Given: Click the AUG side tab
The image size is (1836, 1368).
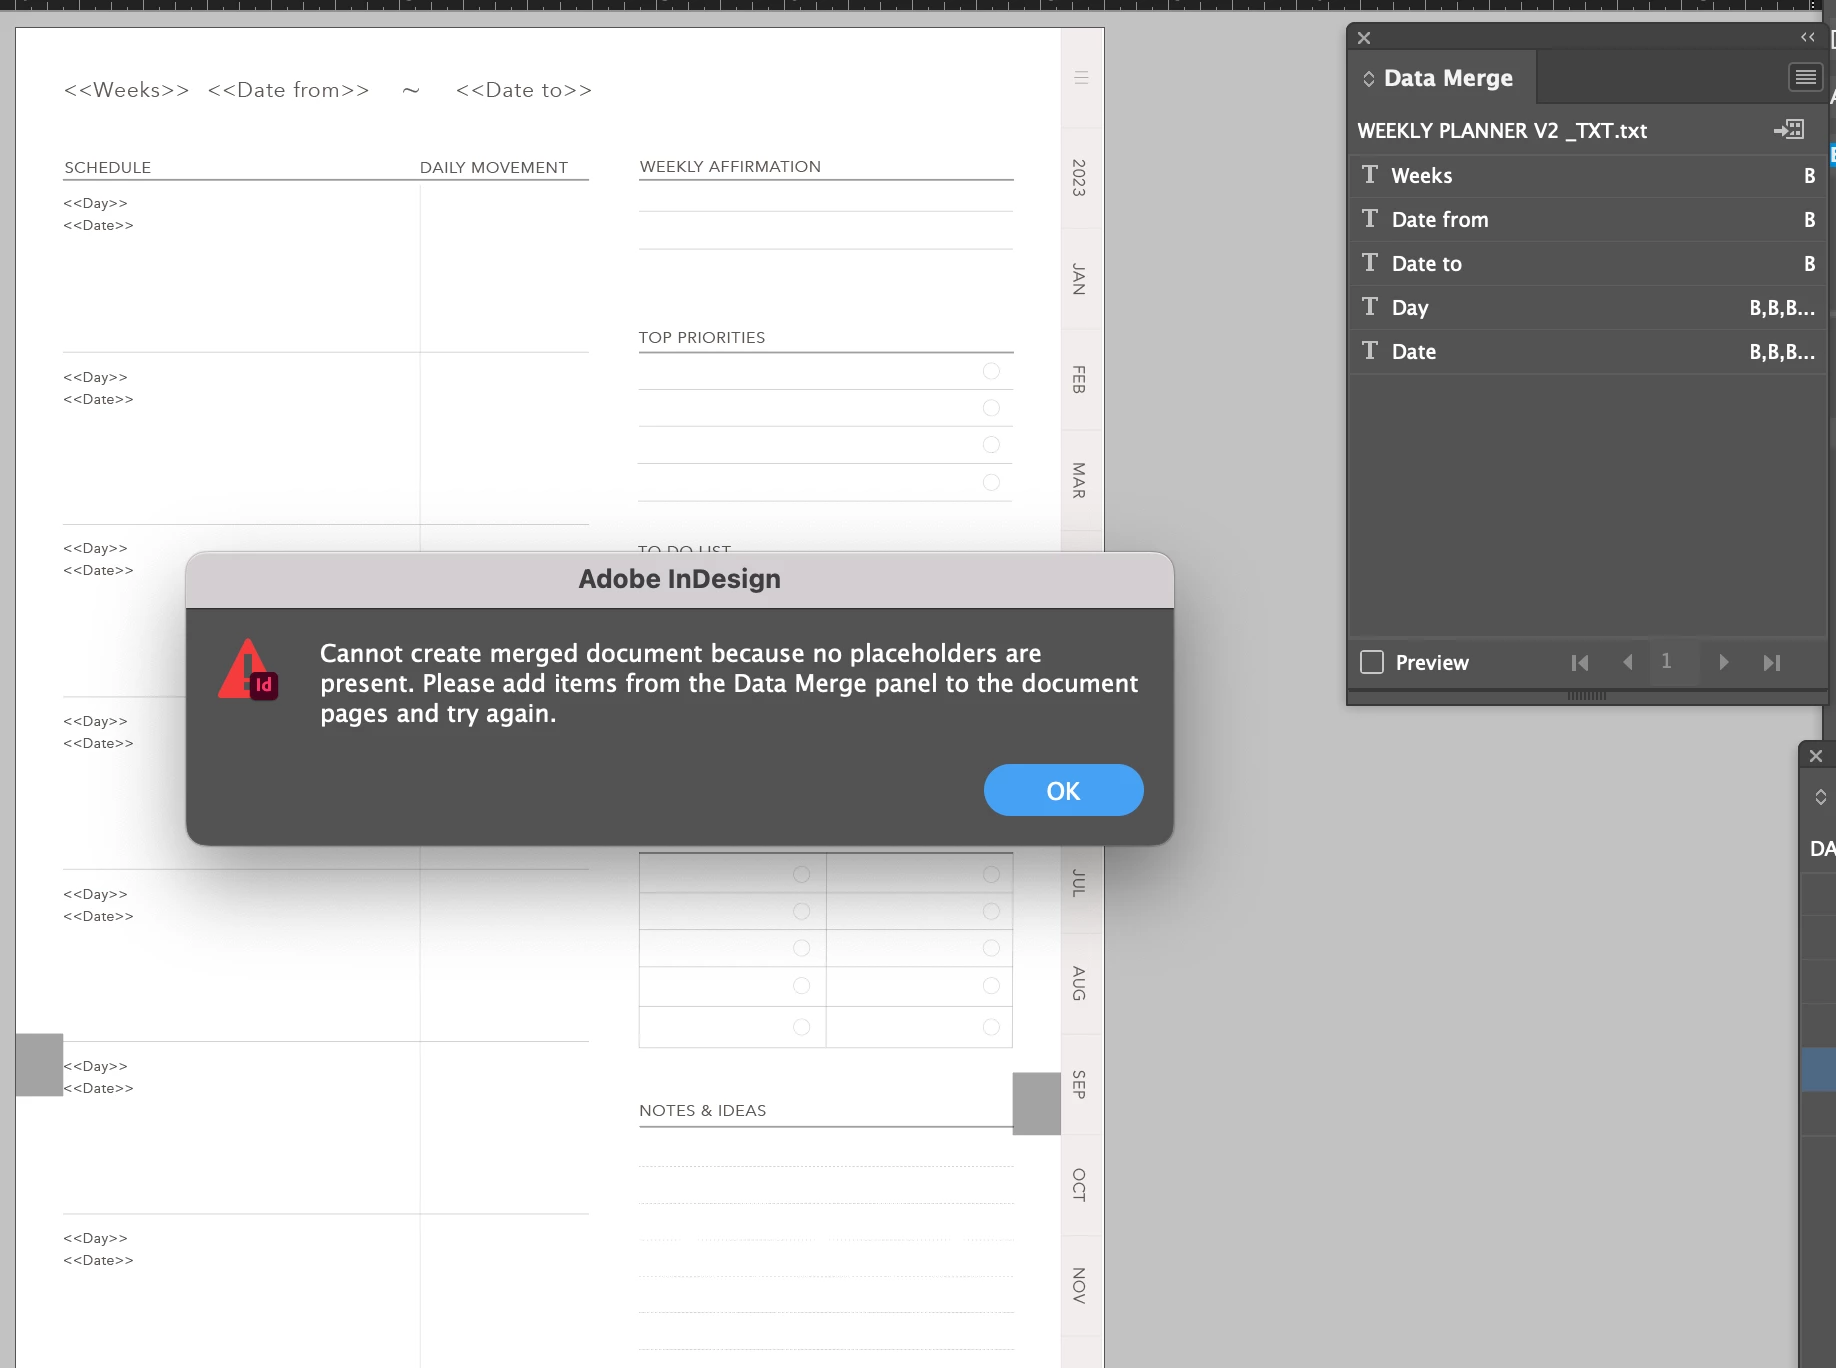Looking at the screenshot, I should coord(1079,983).
